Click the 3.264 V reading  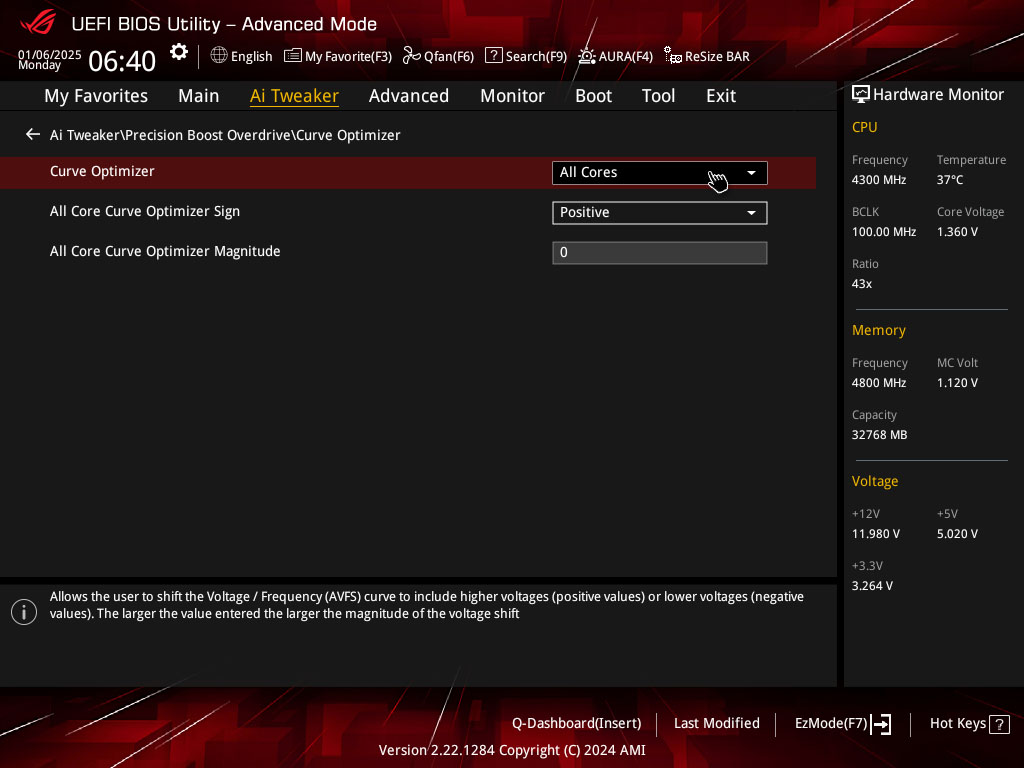click(x=872, y=586)
